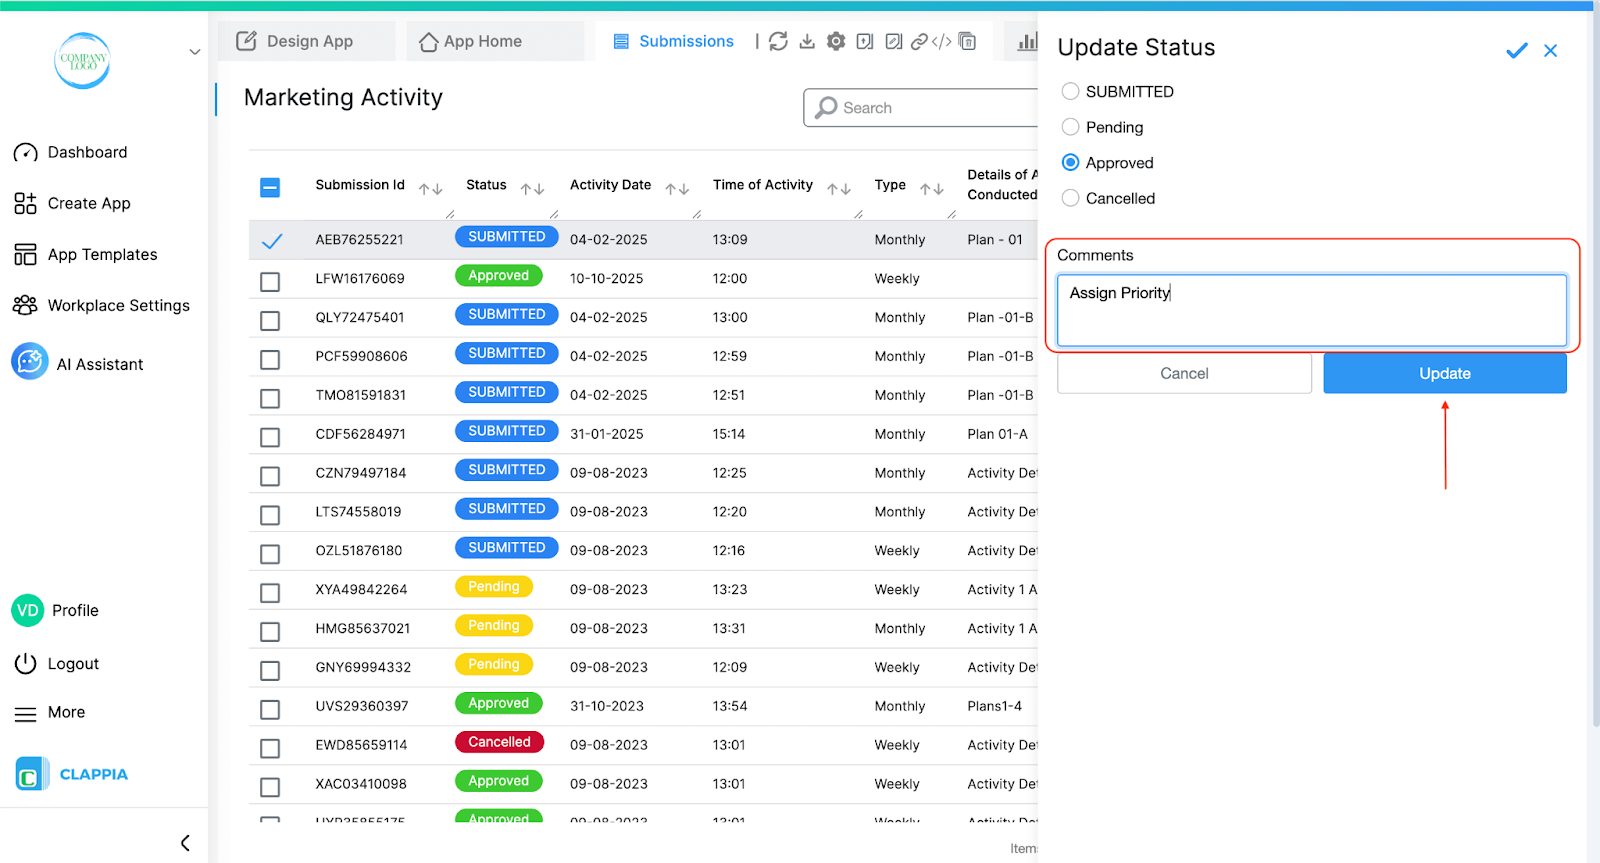Click the link icon in toolbar
Viewport: 1600px width, 863px height.
click(919, 41)
